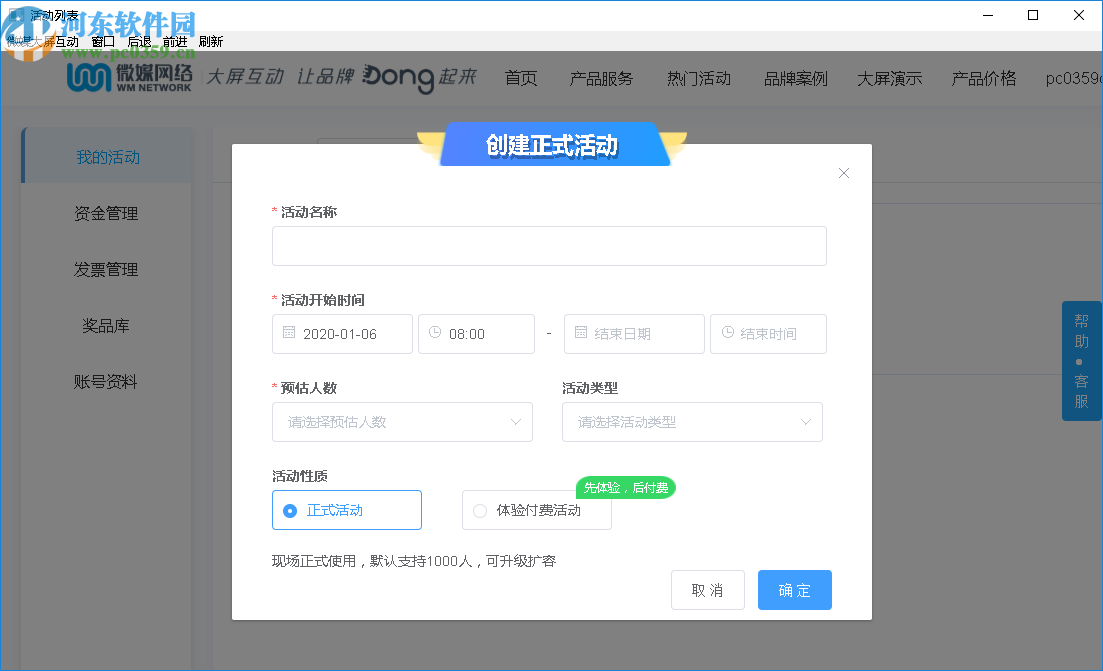Confirm the dialog with the 确定 button
Viewport: 1103px width, 671px height.
(794, 590)
